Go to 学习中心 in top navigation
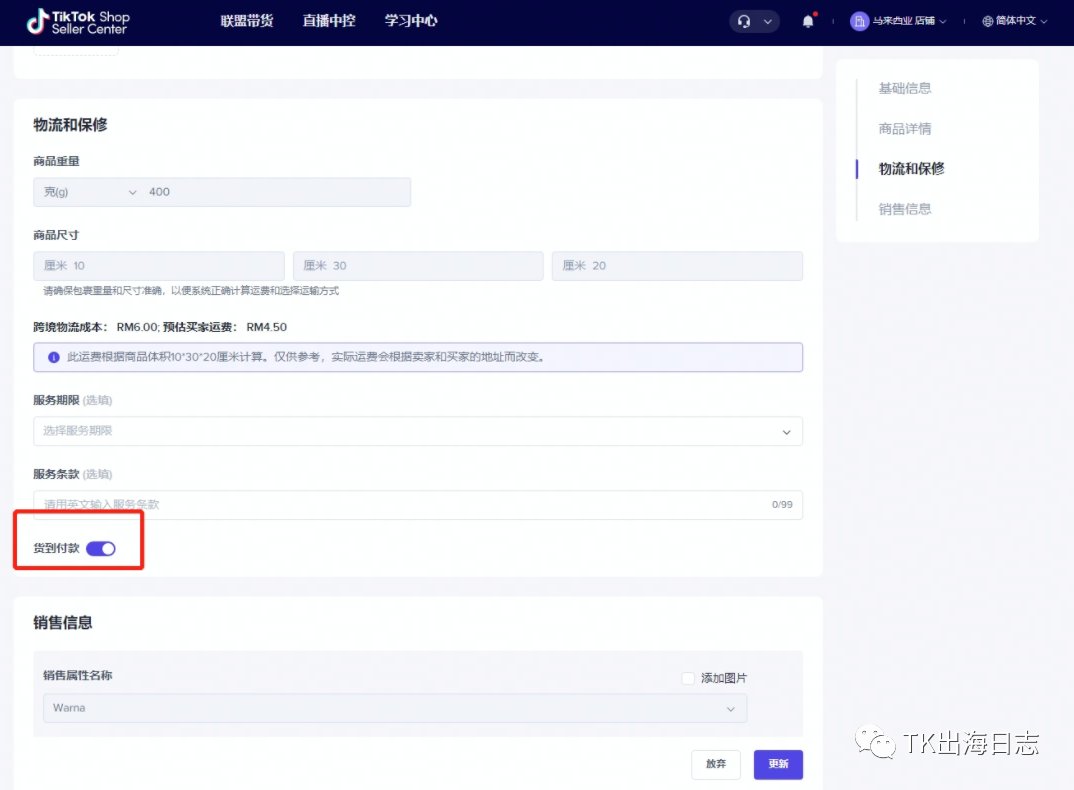The width and height of the screenshot is (1074, 790). tap(411, 21)
